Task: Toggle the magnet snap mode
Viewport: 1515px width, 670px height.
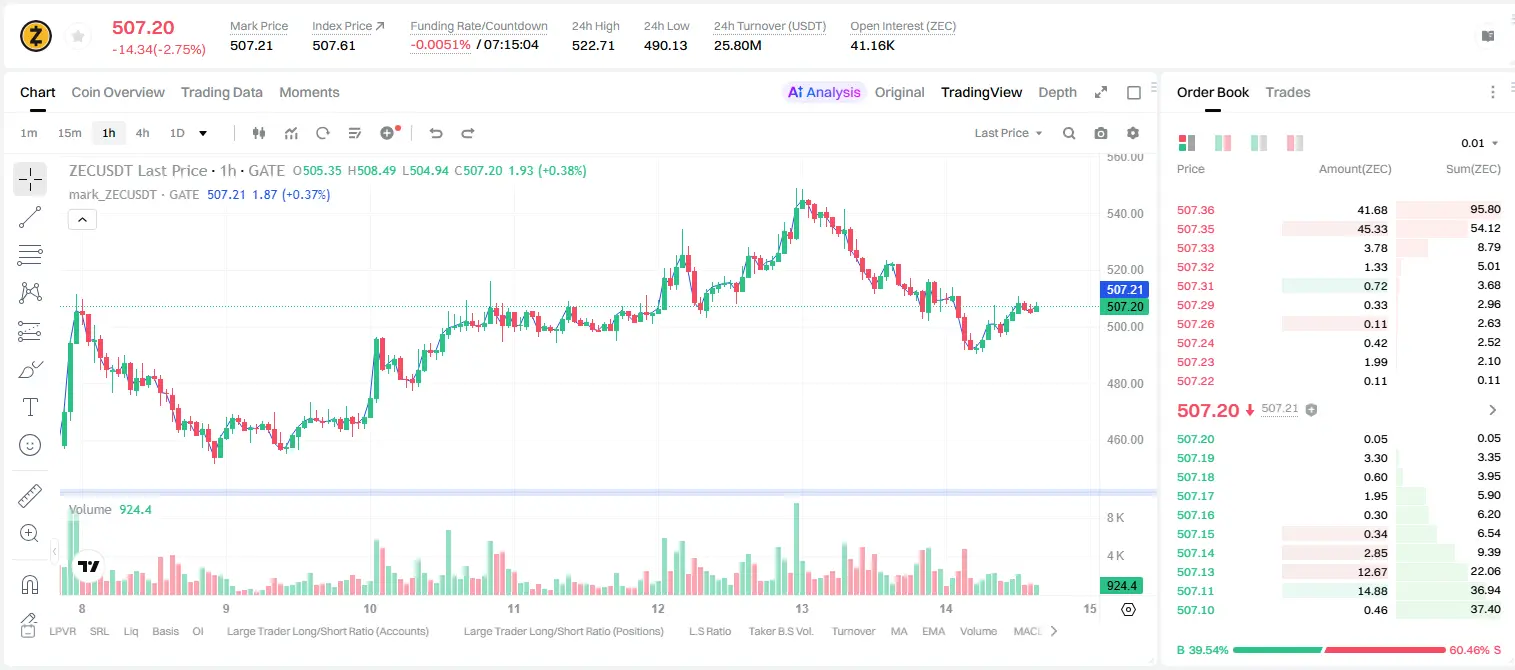Action: pyautogui.click(x=30, y=584)
